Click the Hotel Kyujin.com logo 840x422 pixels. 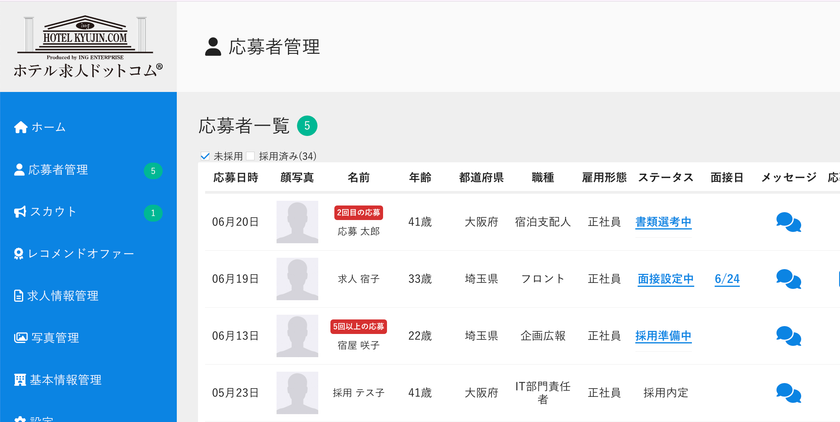coord(88,47)
